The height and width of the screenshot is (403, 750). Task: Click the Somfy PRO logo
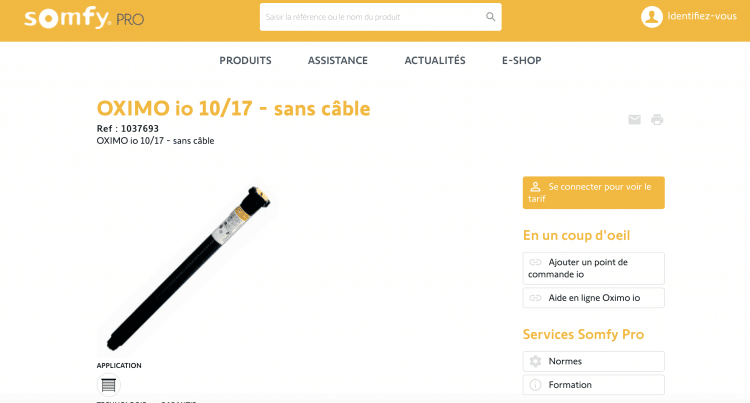pyautogui.click(x=84, y=18)
